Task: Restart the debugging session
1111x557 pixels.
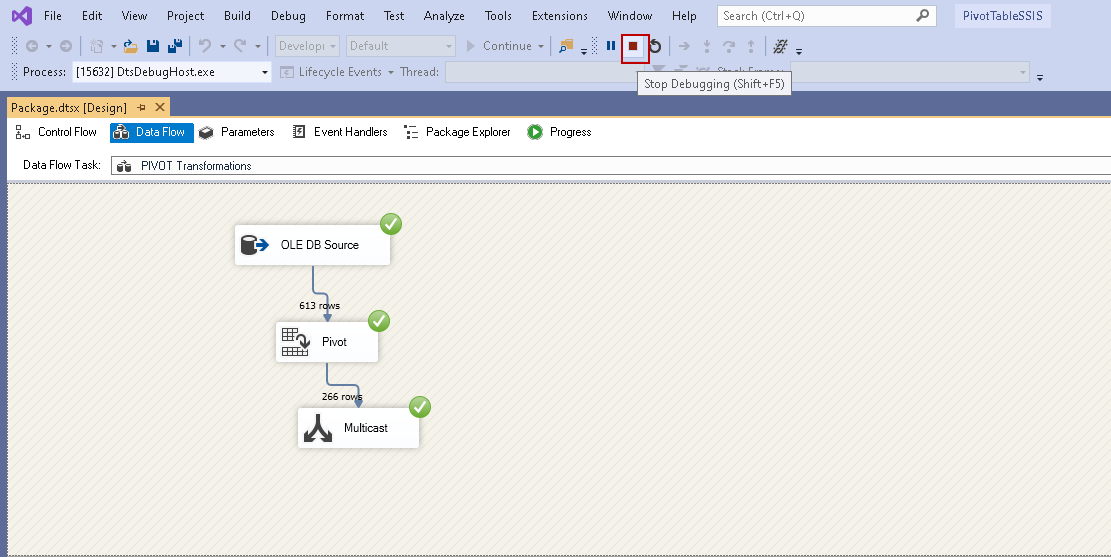Action: click(x=655, y=46)
